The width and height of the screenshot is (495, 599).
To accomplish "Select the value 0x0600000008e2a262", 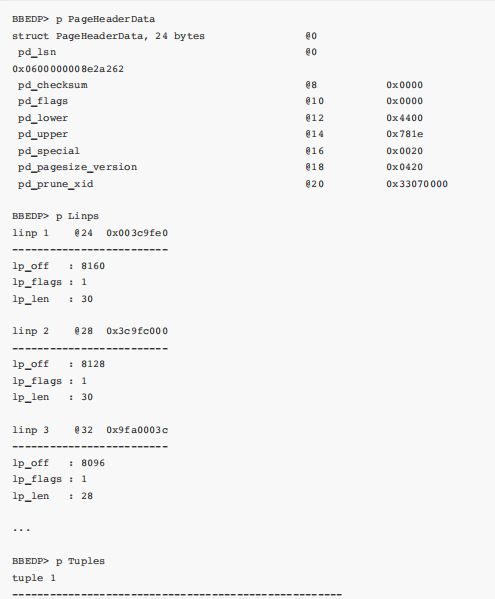I will point(68,69).
